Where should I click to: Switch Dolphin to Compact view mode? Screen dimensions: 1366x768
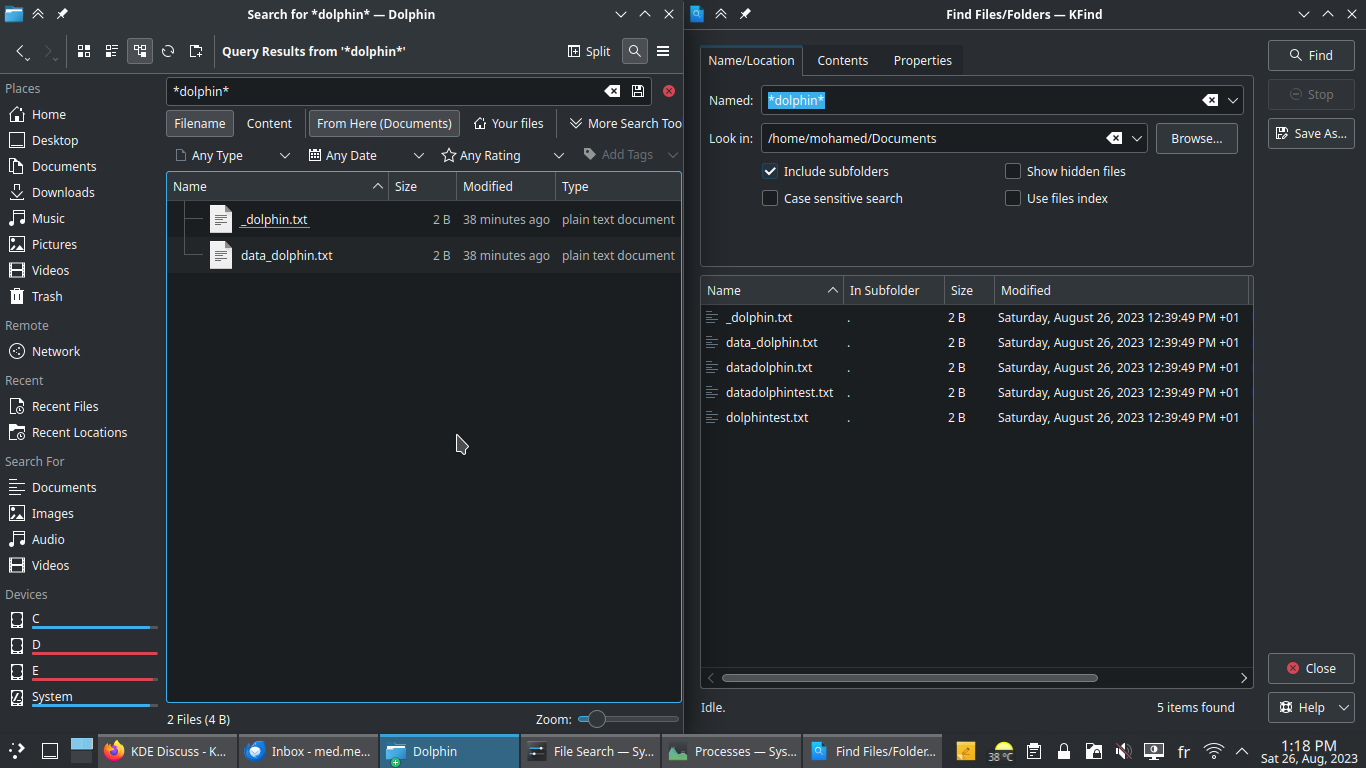(112, 51)
